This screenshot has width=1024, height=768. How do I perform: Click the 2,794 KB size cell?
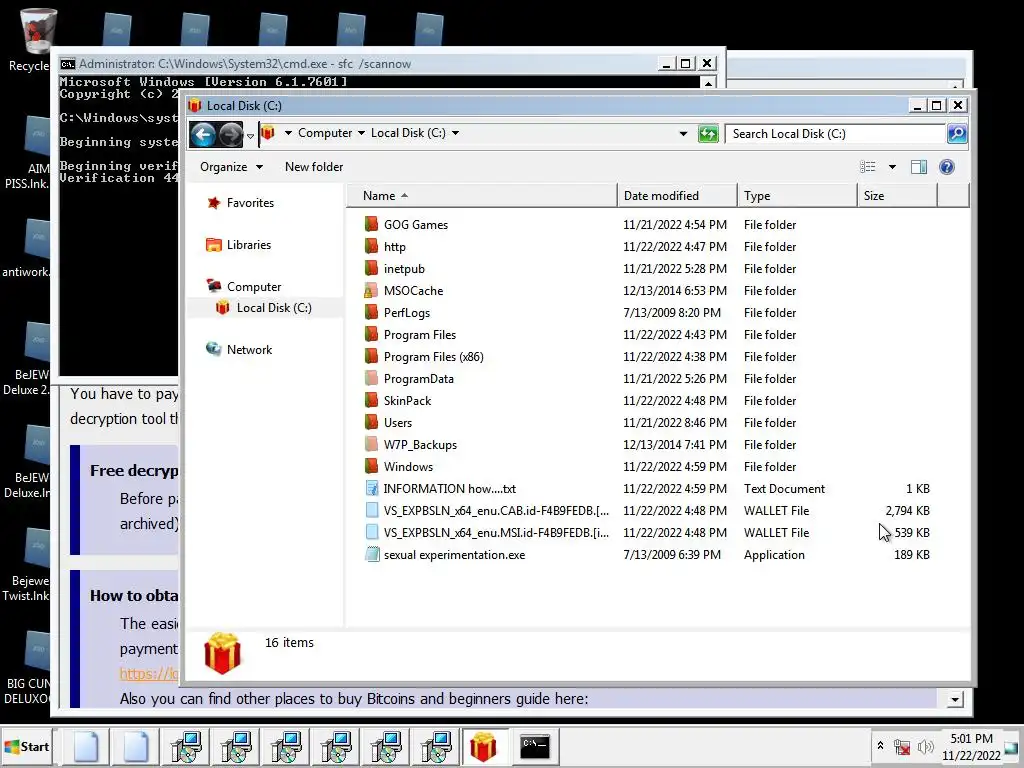tap(907, 511)
